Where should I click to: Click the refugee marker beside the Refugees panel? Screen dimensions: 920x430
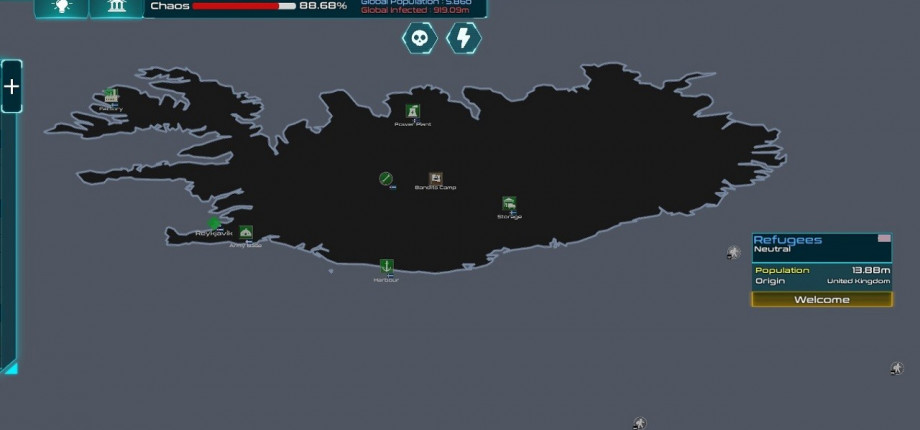(x=733, y=253)
